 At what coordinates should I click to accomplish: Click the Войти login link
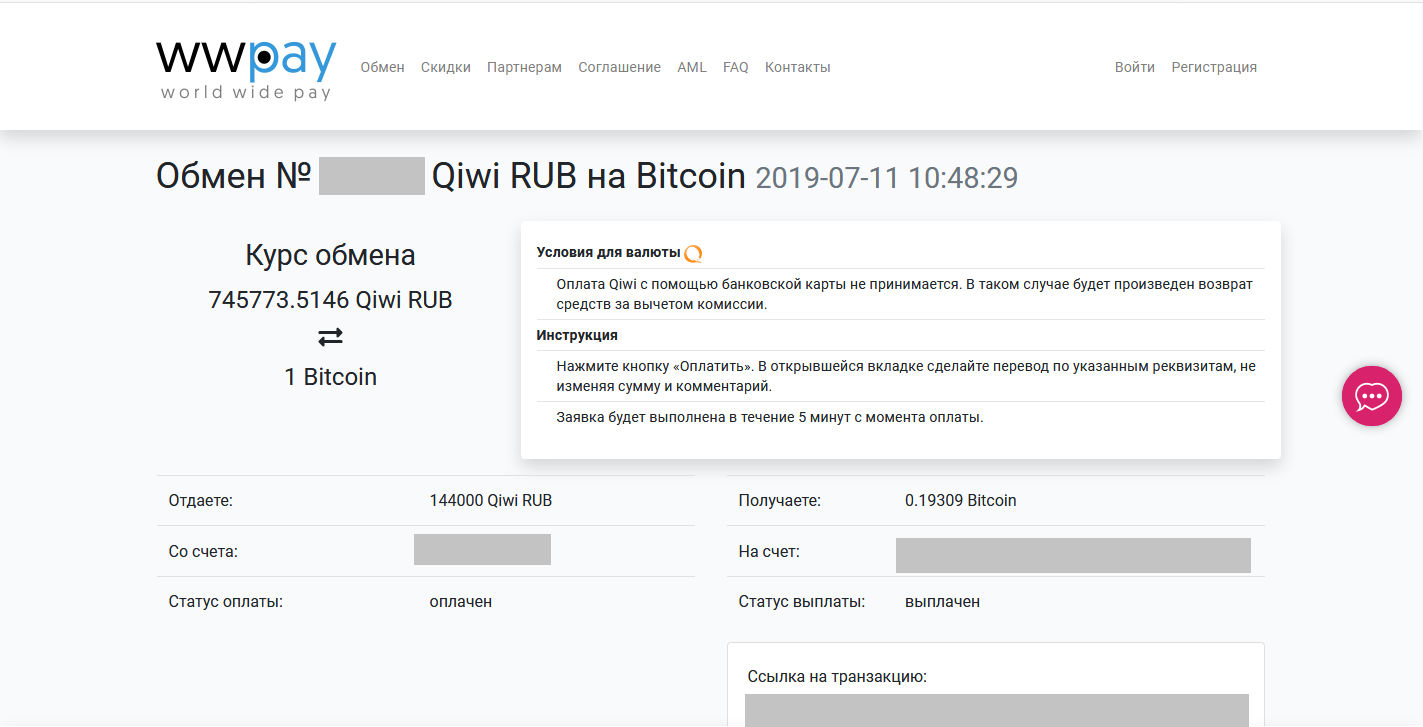[1135, 67]
